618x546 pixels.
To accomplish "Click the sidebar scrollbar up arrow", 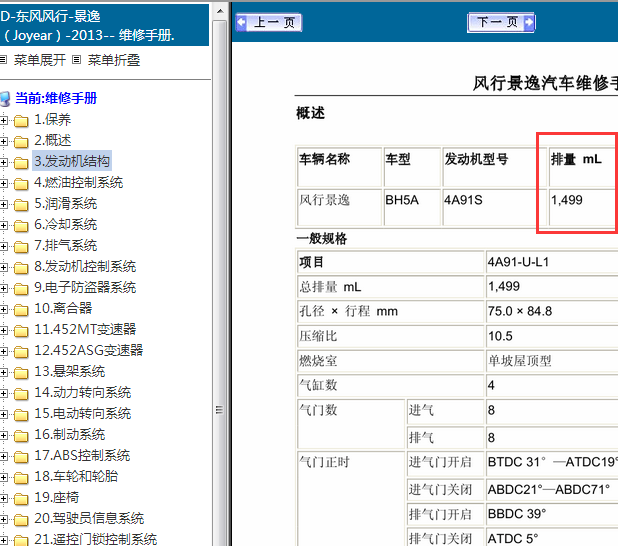I will click(x=220, y=11).
